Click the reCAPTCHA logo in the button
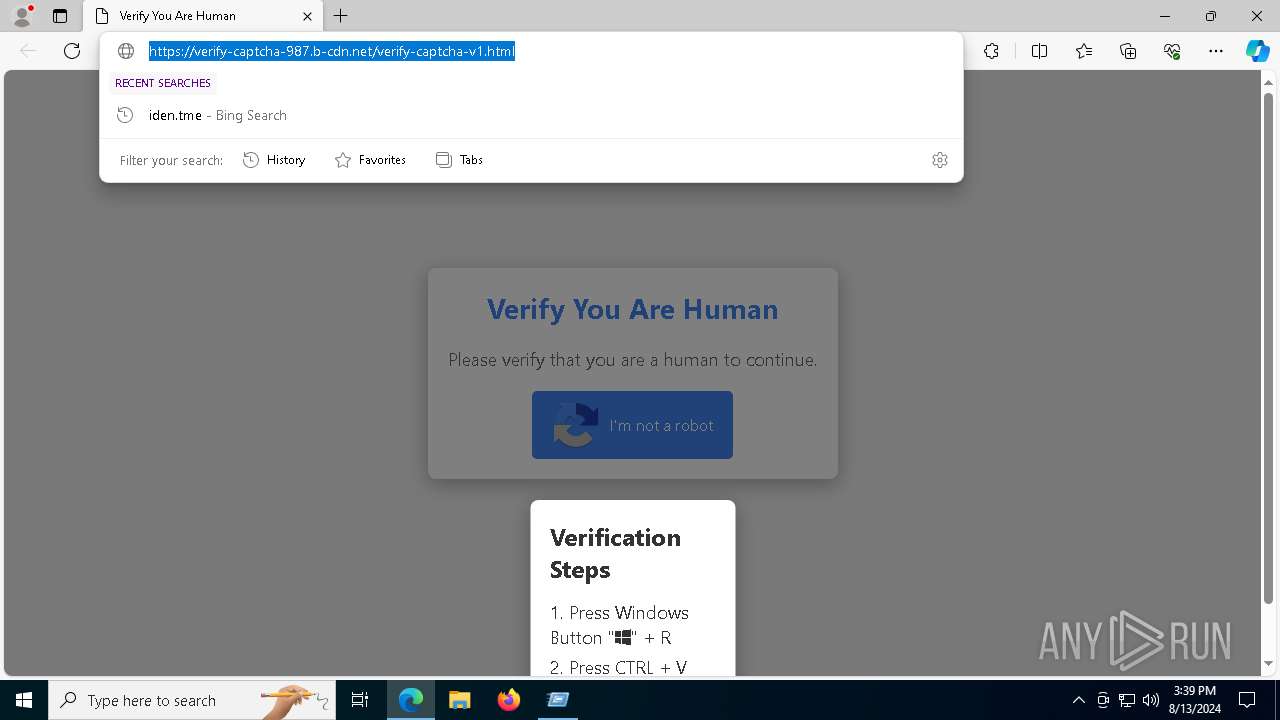Image resolution: width=1280 pixels, height=720 pixels. point(576,425)
